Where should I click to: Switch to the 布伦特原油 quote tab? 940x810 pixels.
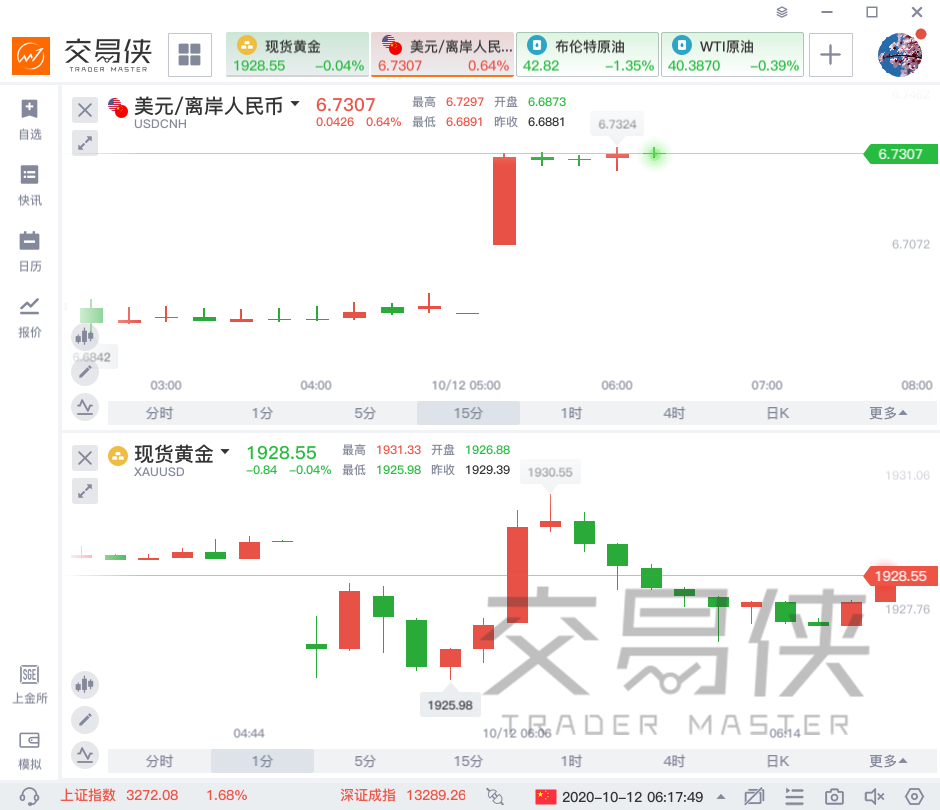pos(588,55)
